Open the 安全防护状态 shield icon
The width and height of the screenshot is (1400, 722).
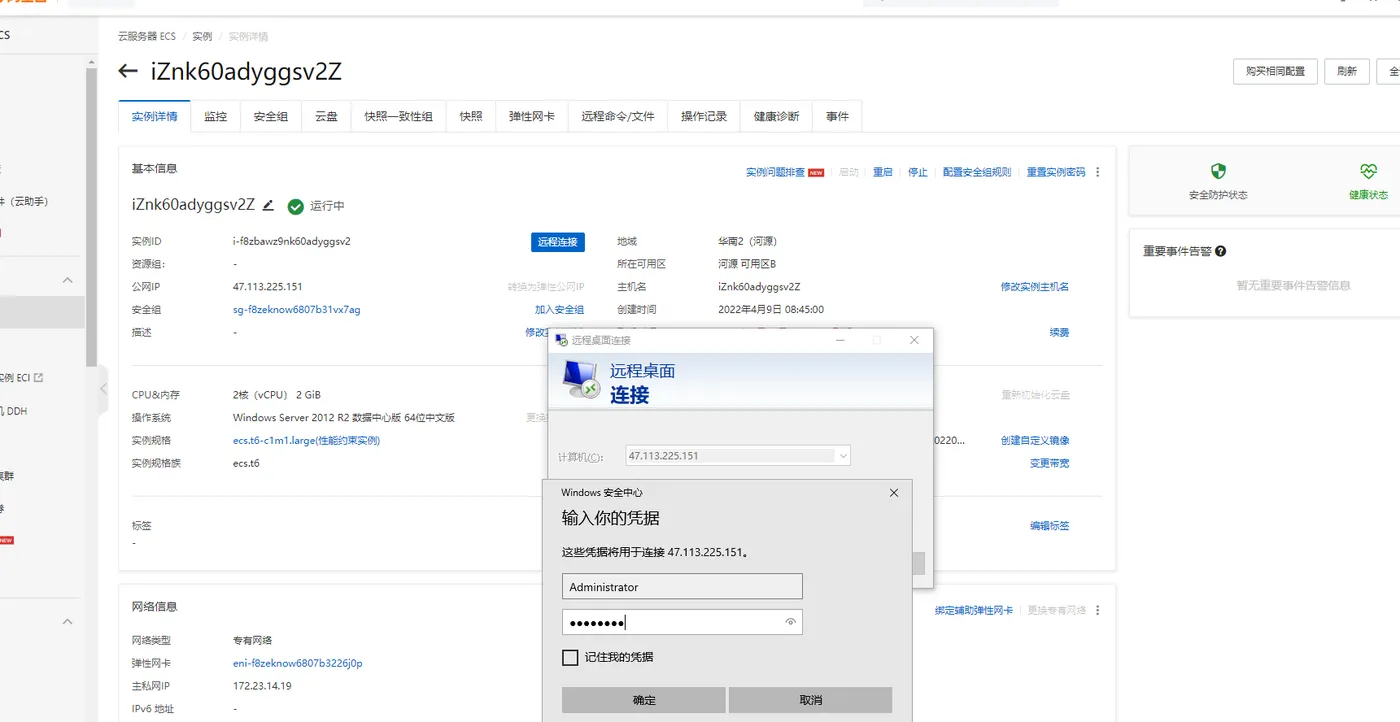(1218, 171)
